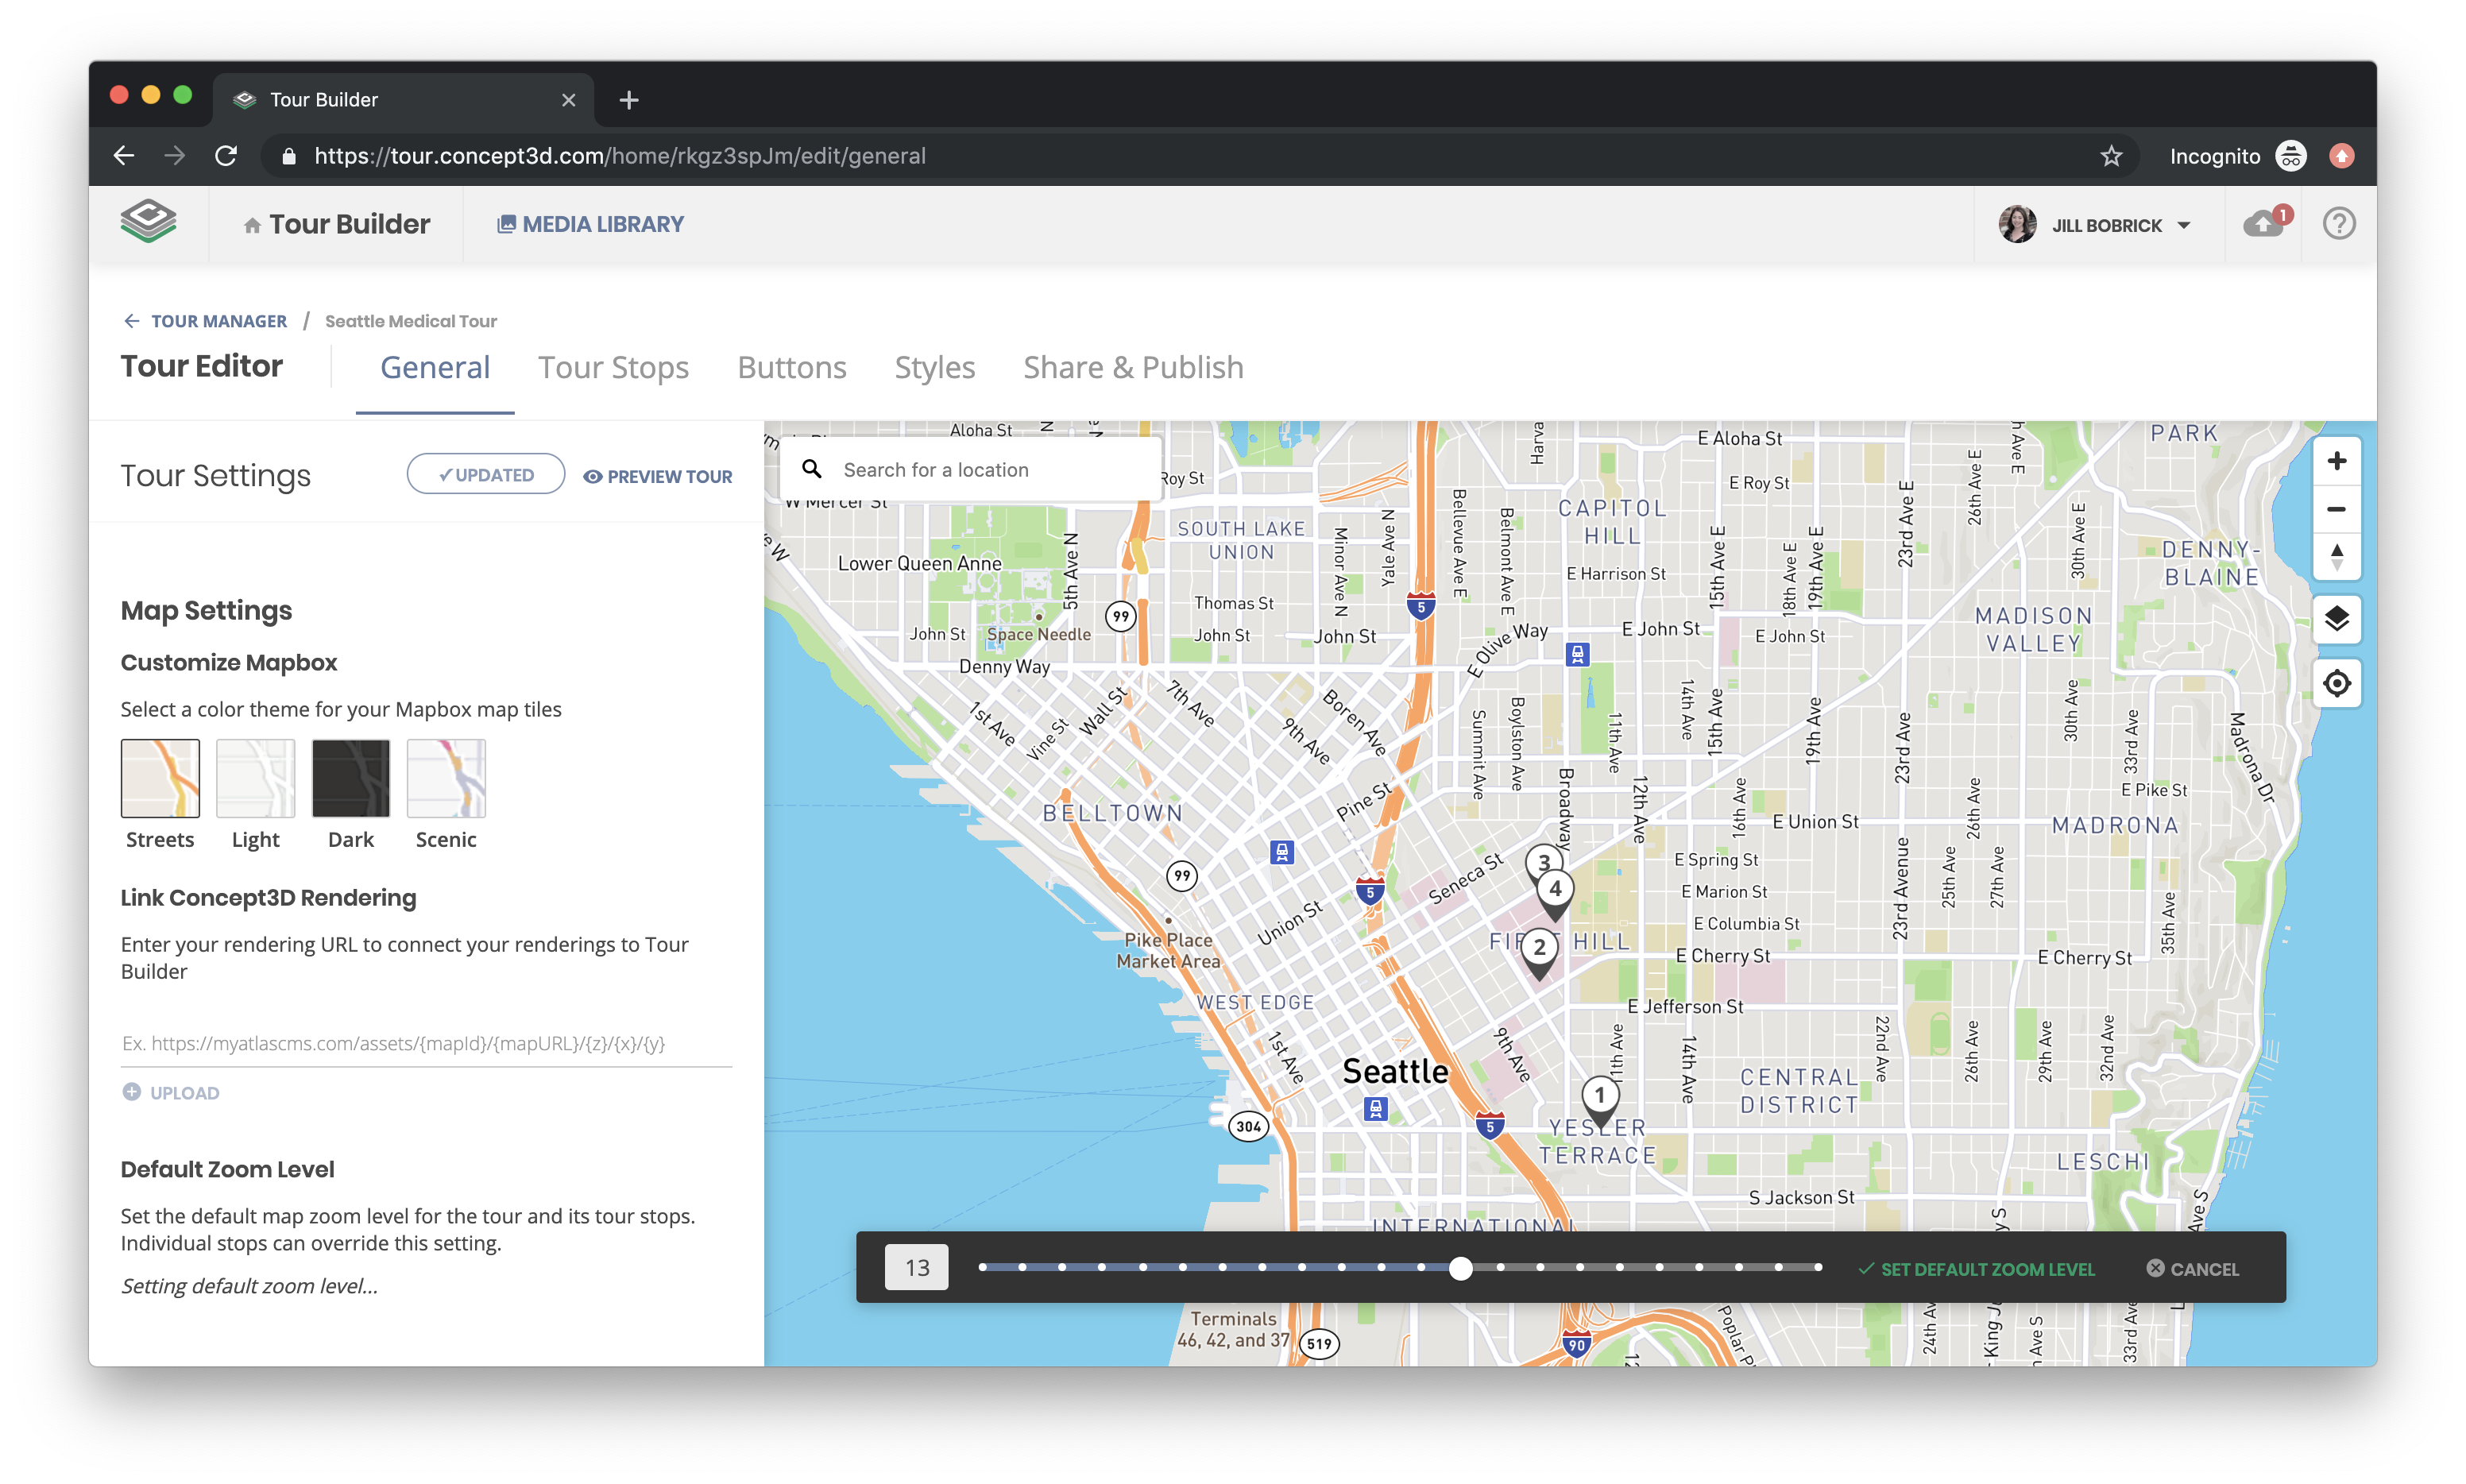Screen dimensions: 2466x1484
Task: Click the first dot on zoom slider
Action: point(982,1267)
